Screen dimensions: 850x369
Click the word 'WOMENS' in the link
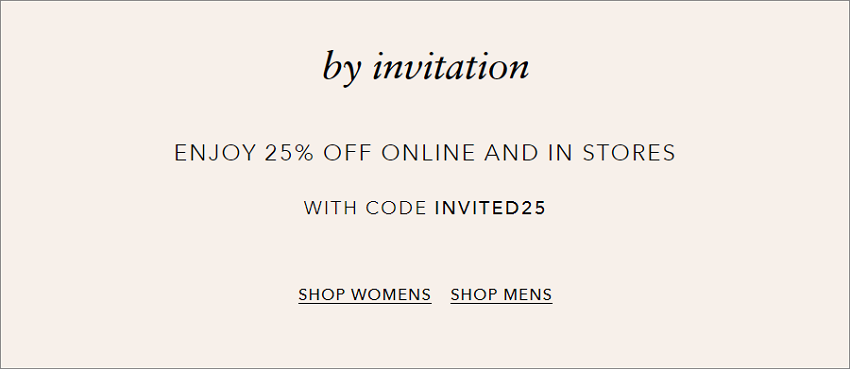point(390,295)
